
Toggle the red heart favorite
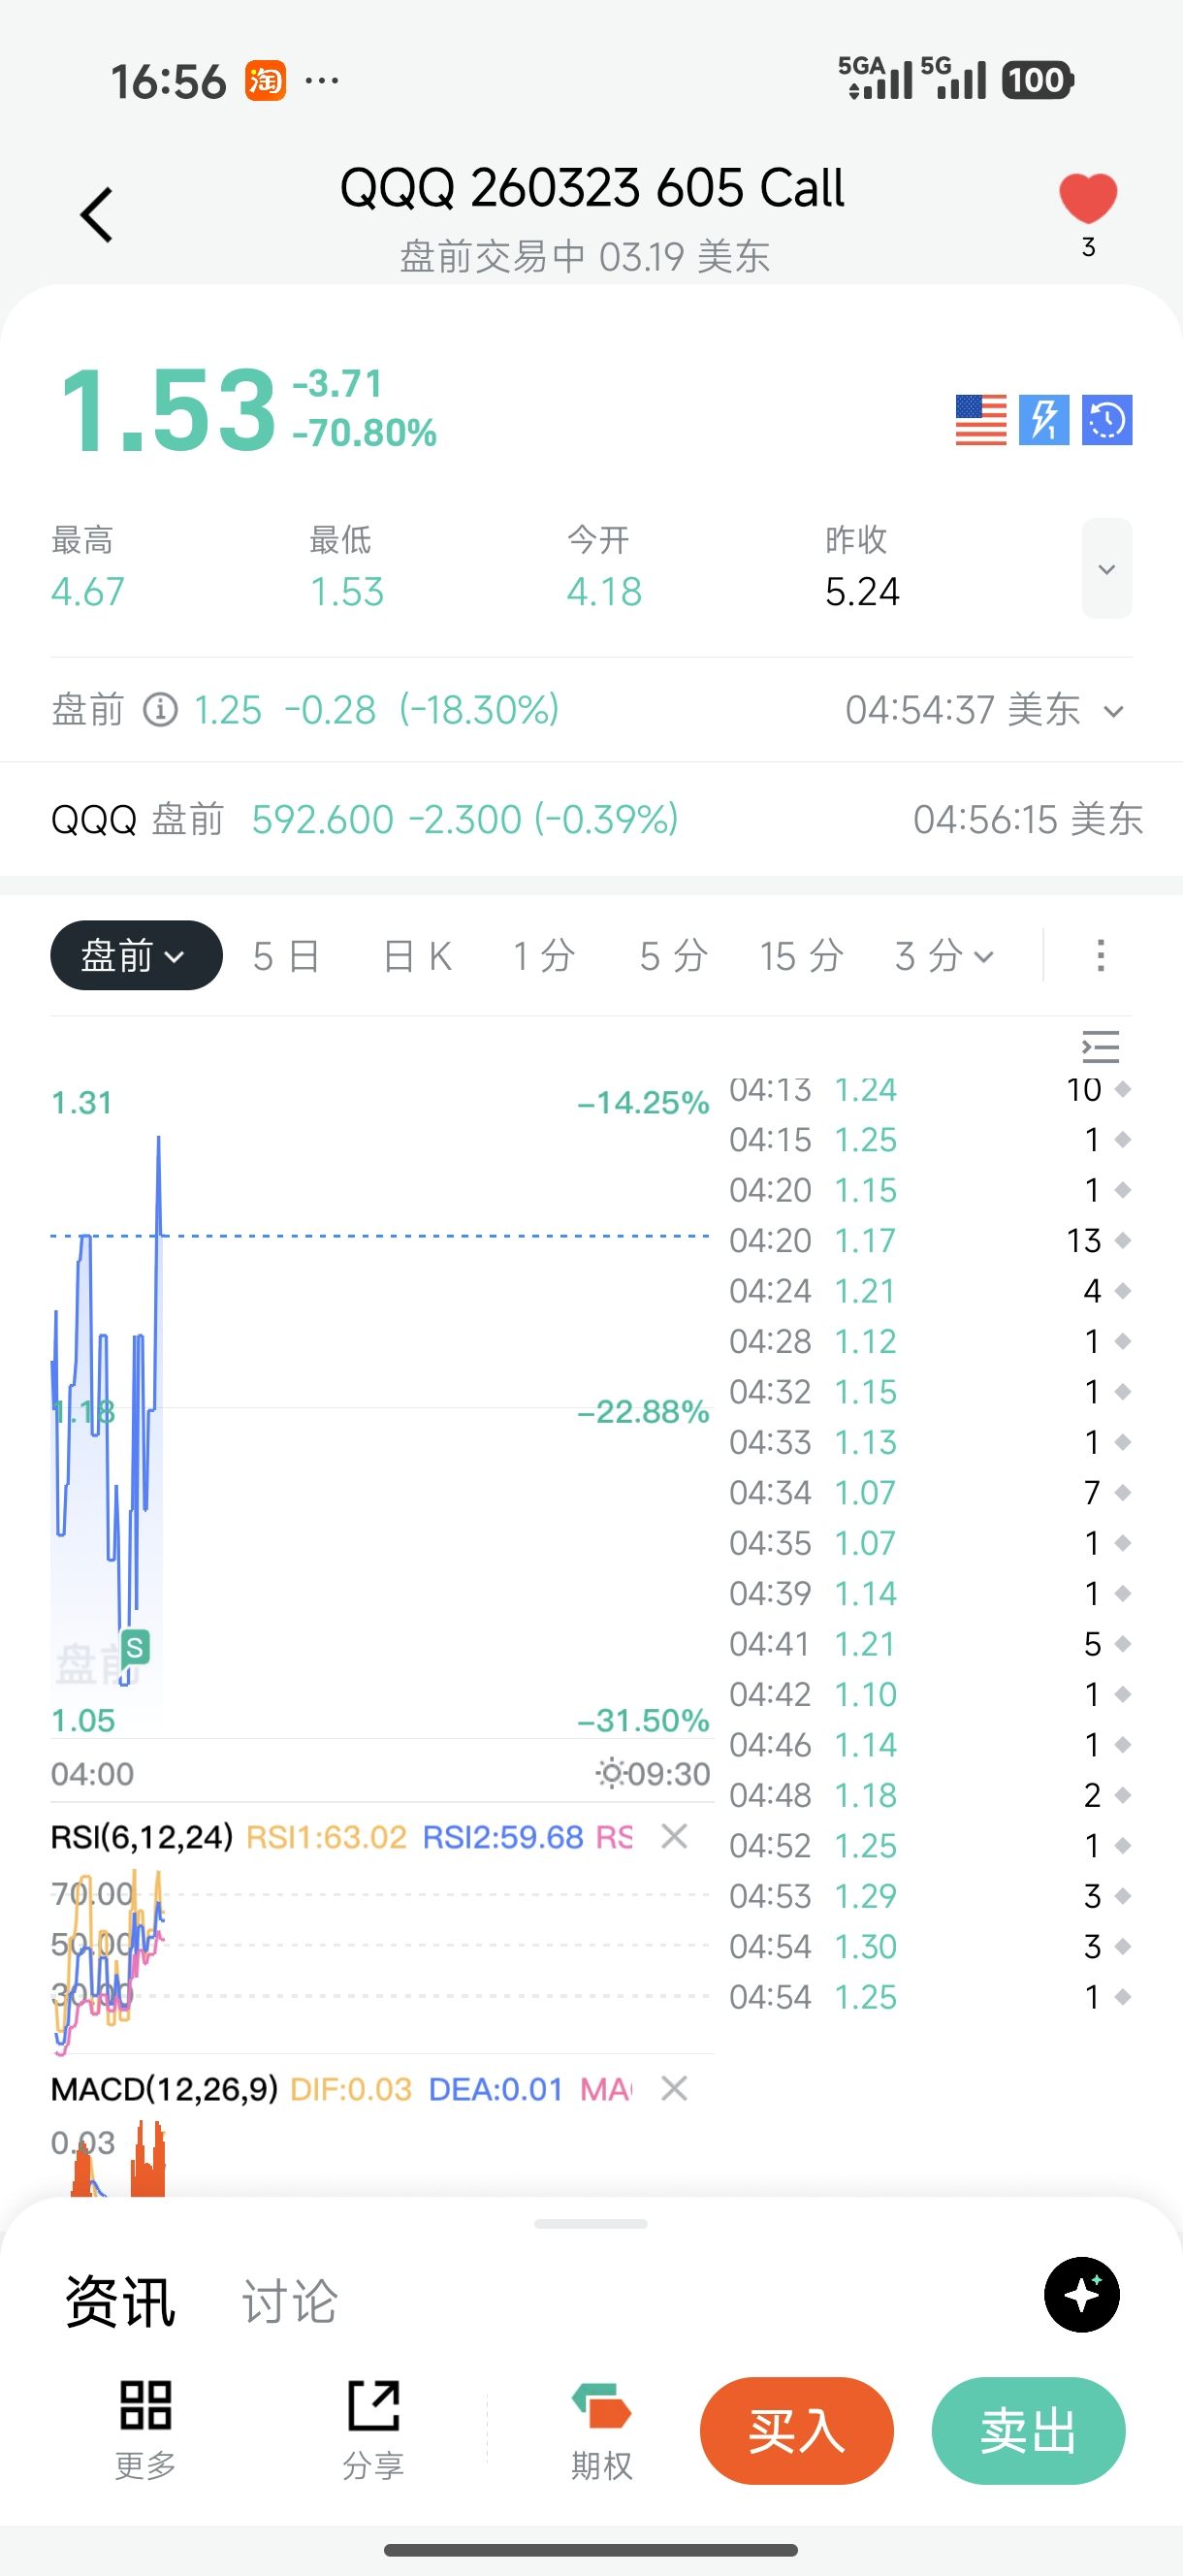(1088, 198)
